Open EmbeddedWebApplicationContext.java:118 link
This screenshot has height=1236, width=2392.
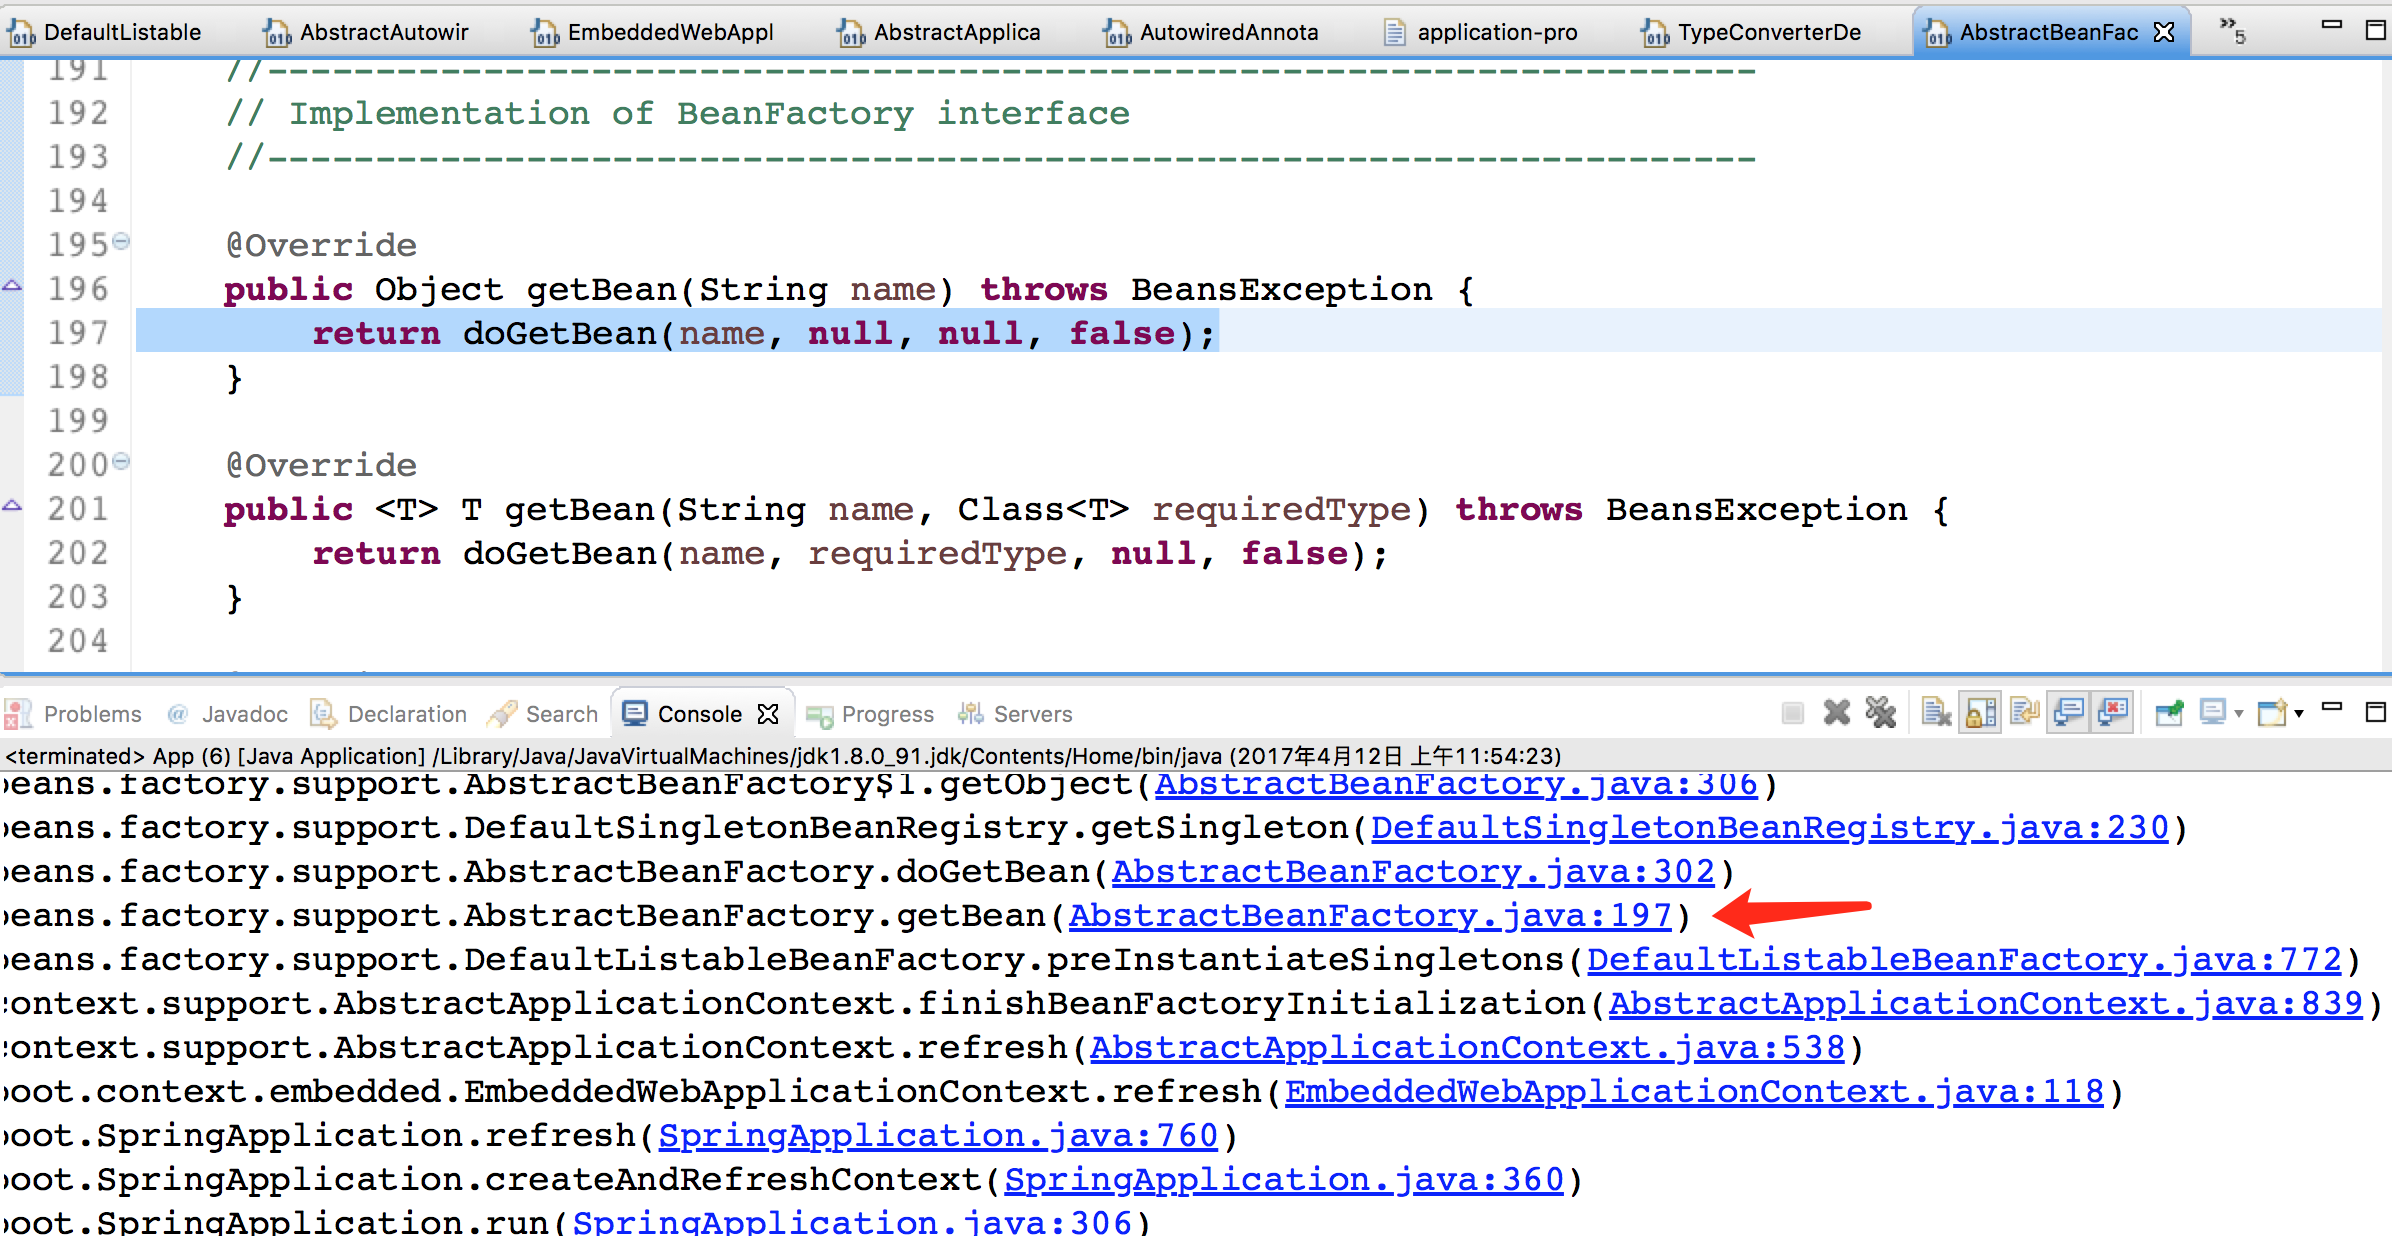point(1694,1092)
